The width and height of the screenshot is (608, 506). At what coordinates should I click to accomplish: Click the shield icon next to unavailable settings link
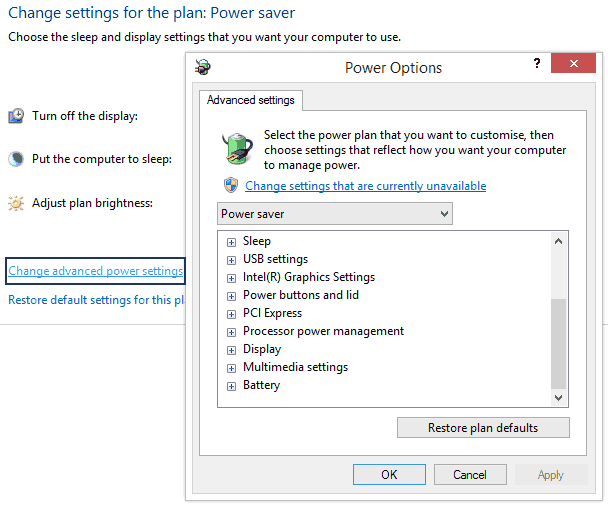coord(231,186)
